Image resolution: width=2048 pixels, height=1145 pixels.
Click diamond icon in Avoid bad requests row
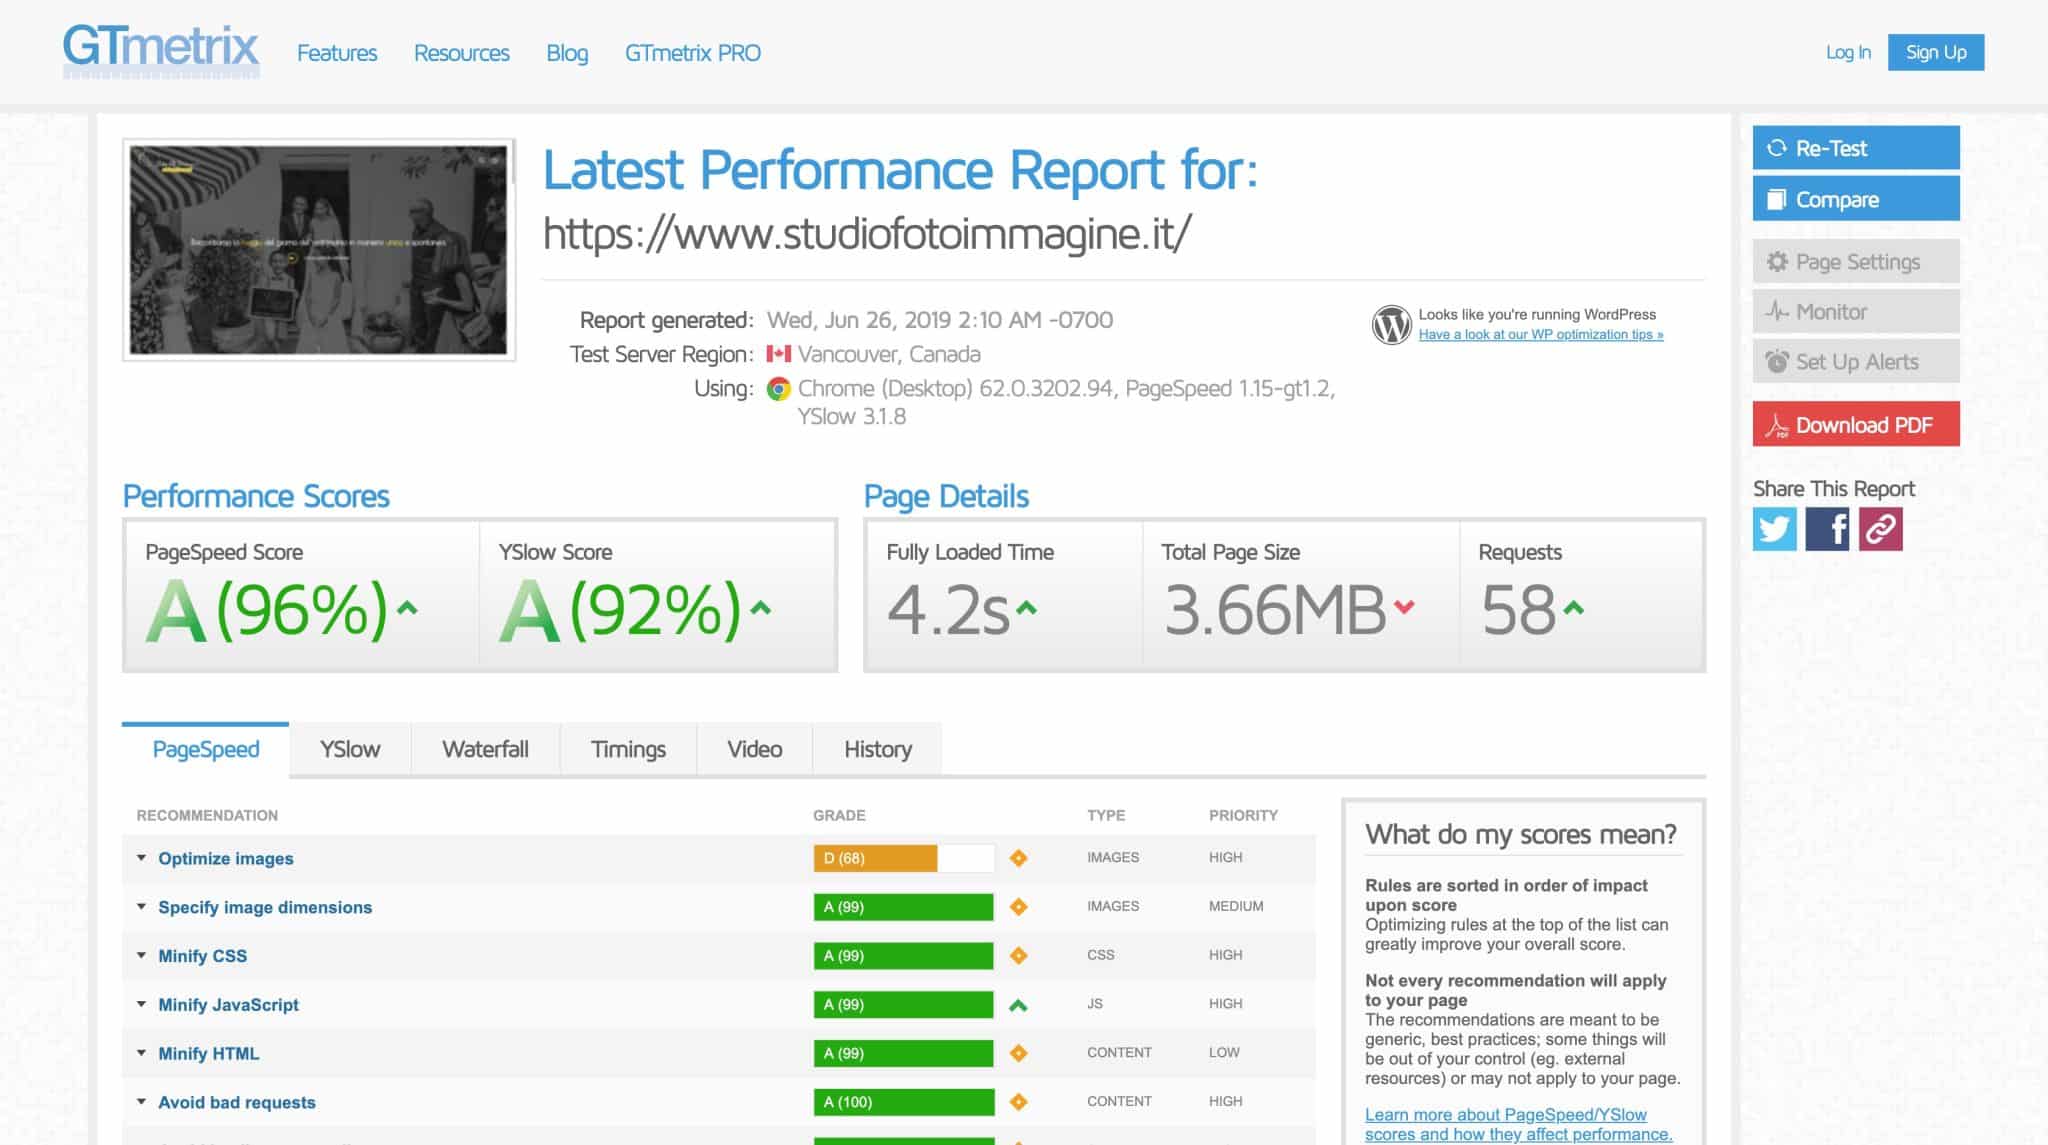(1018, 1102)
